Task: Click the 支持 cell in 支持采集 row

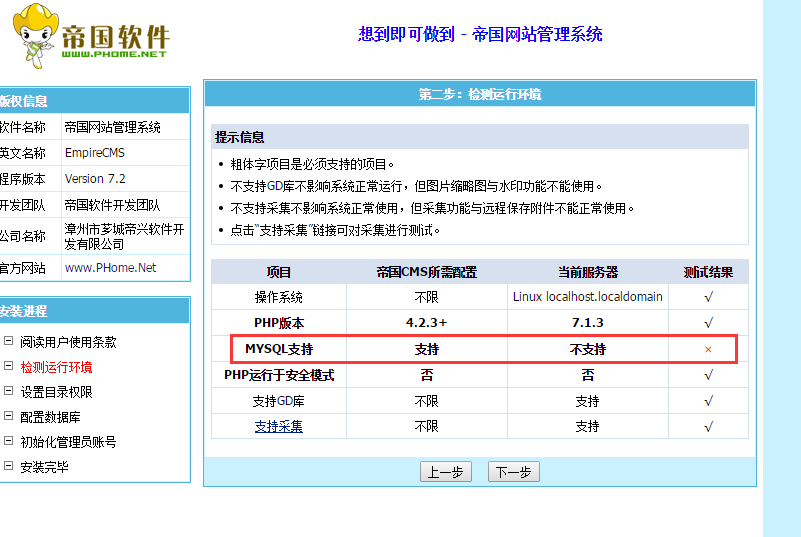Action: tap(587, 426)
